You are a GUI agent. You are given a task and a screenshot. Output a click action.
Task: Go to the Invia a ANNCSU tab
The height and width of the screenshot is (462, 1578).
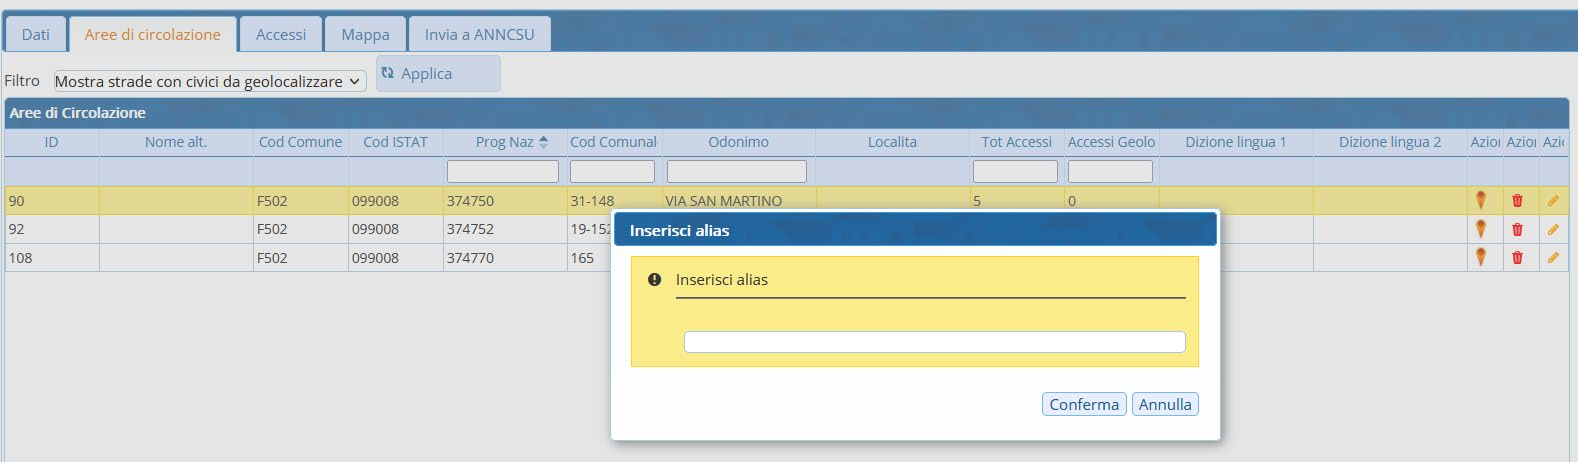pyautogui.click(x=479, y=34)
